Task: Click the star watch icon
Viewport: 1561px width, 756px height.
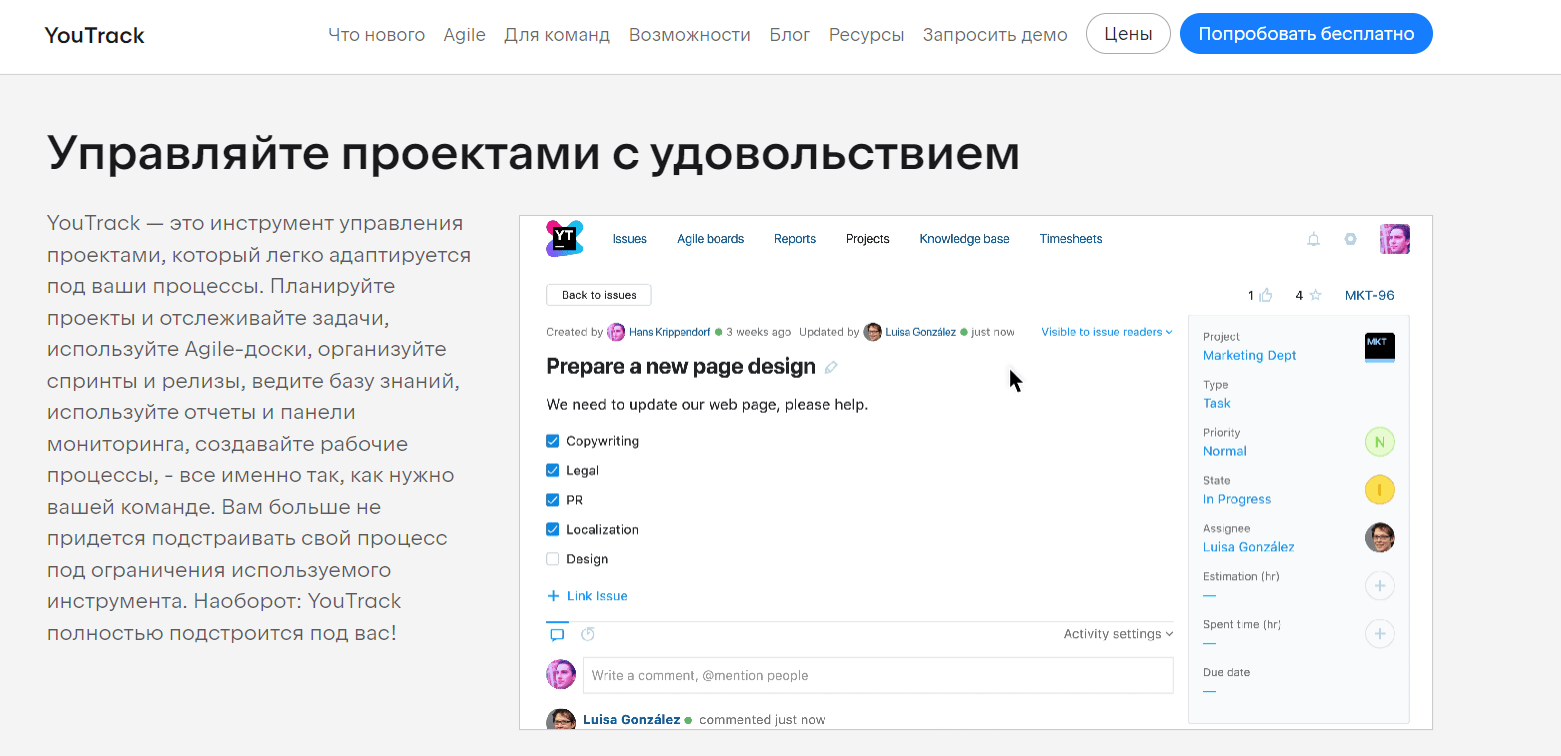Action: (1316, 295)
